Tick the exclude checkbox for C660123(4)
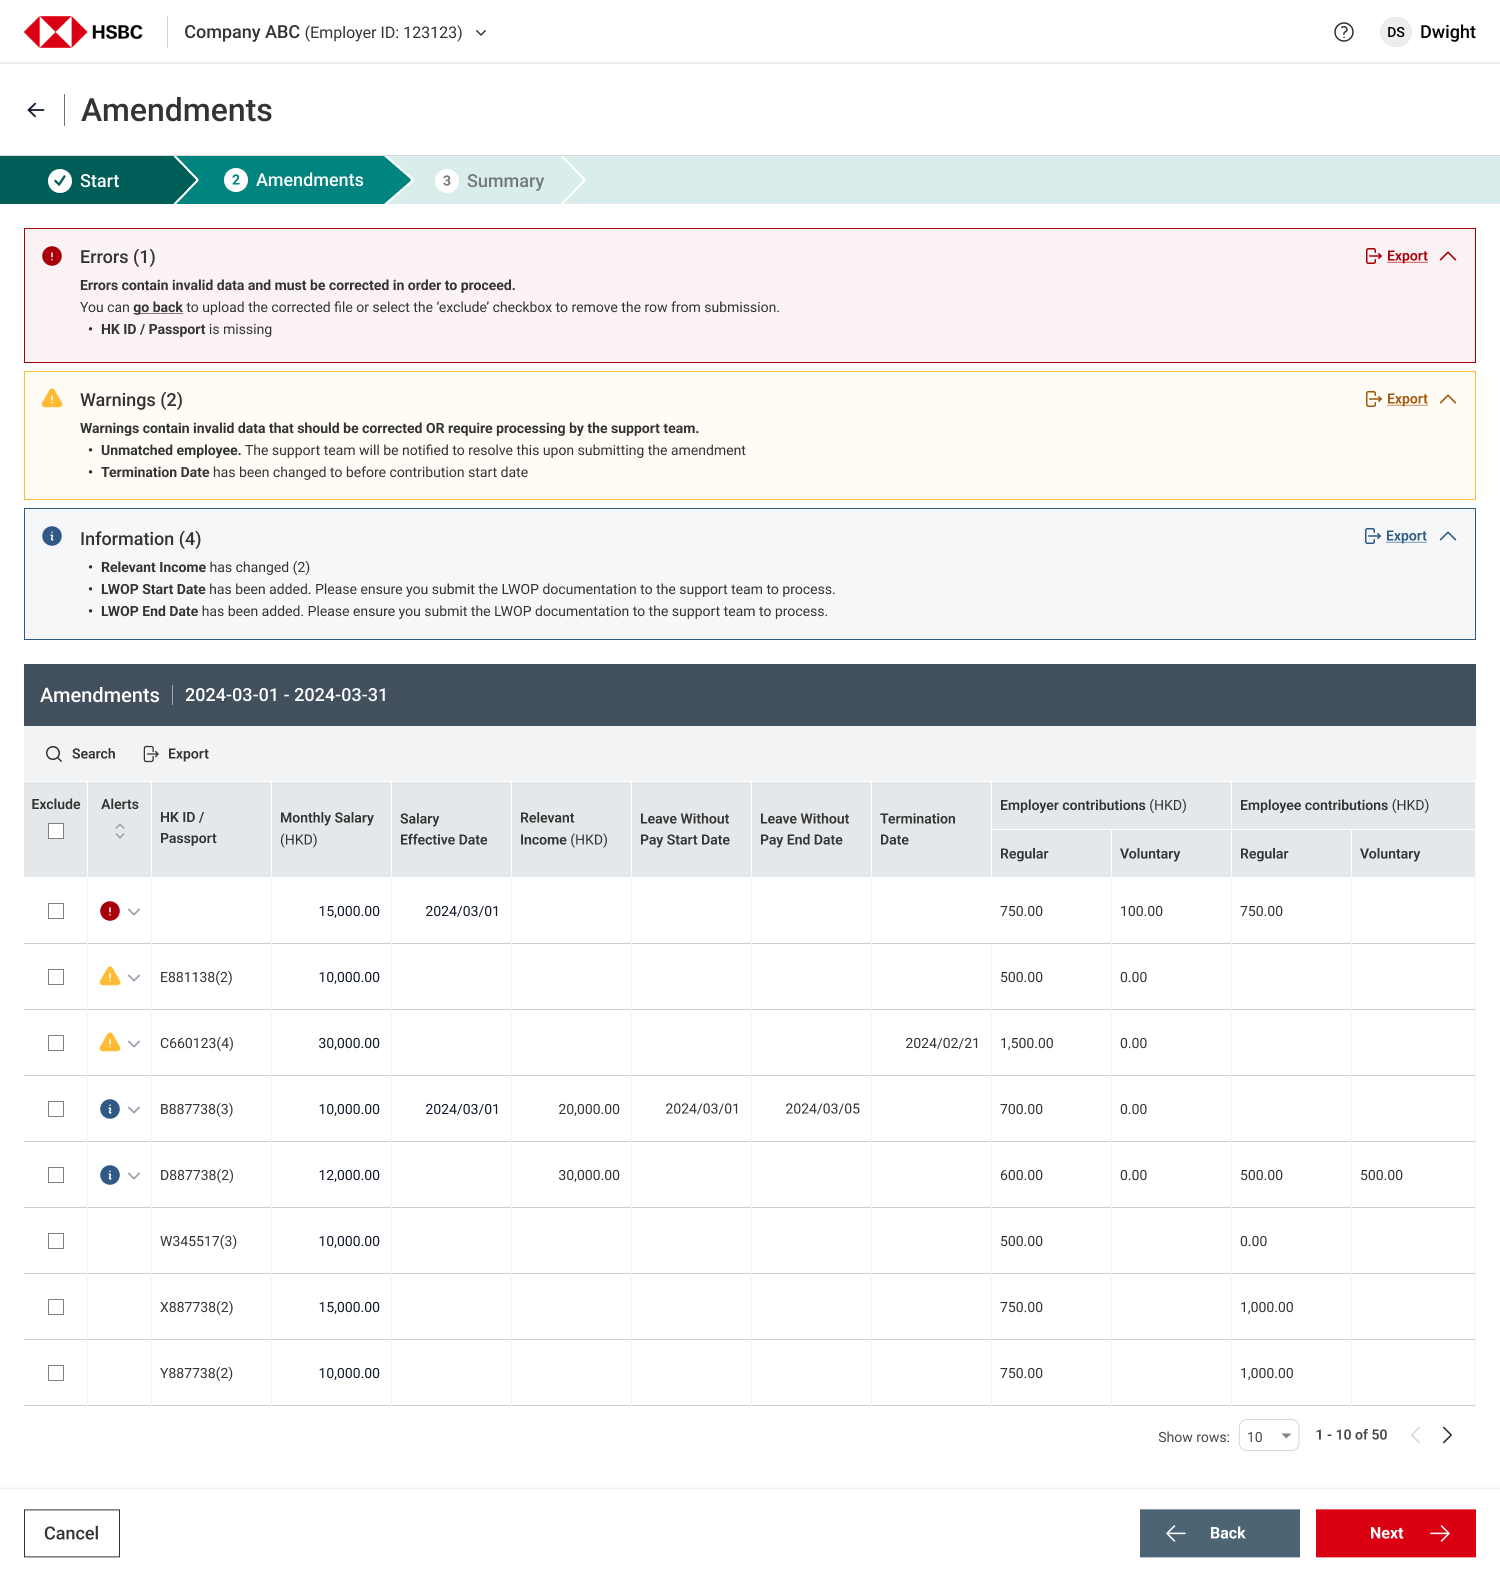The height and width of the screenshot is (1579, 1500). pos(56,1043)
